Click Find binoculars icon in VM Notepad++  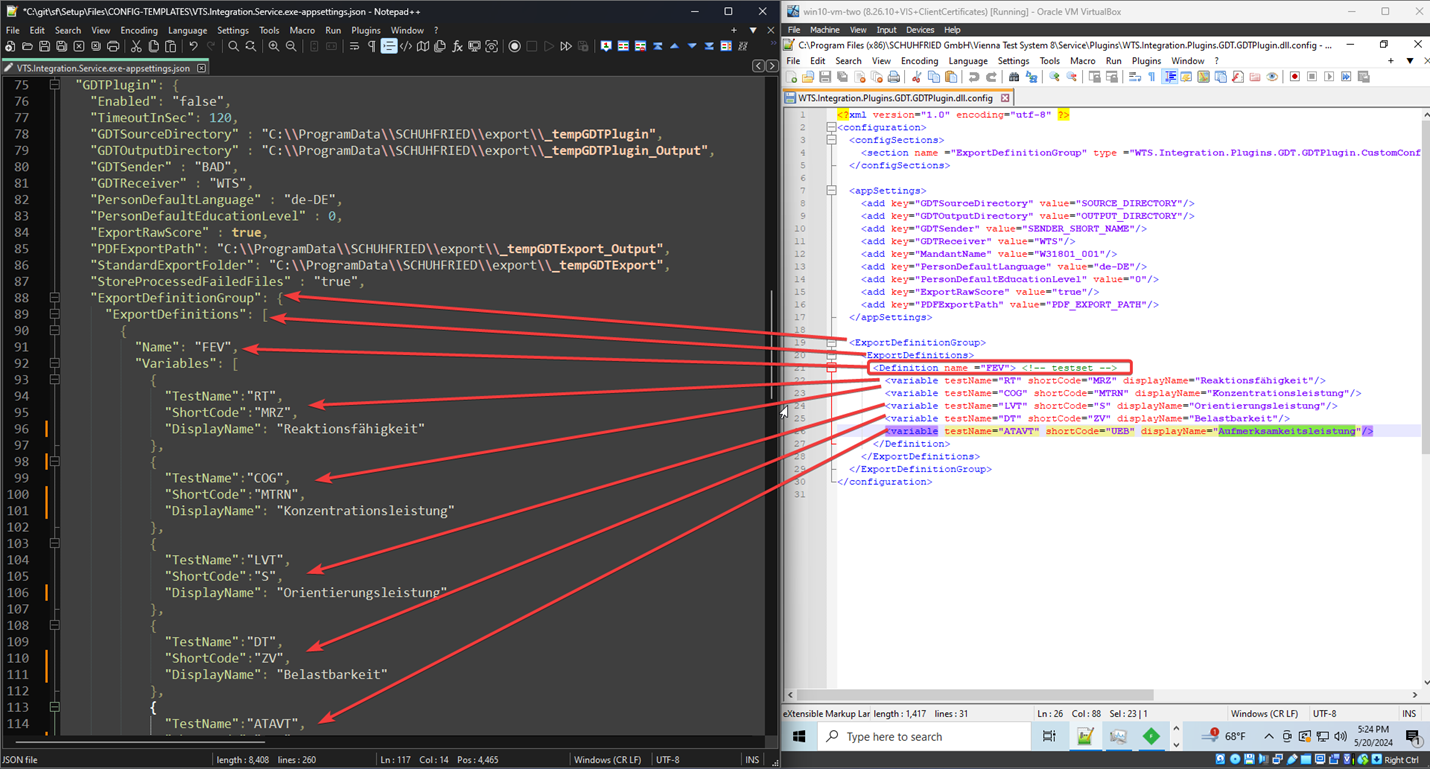coord(1014,77)
